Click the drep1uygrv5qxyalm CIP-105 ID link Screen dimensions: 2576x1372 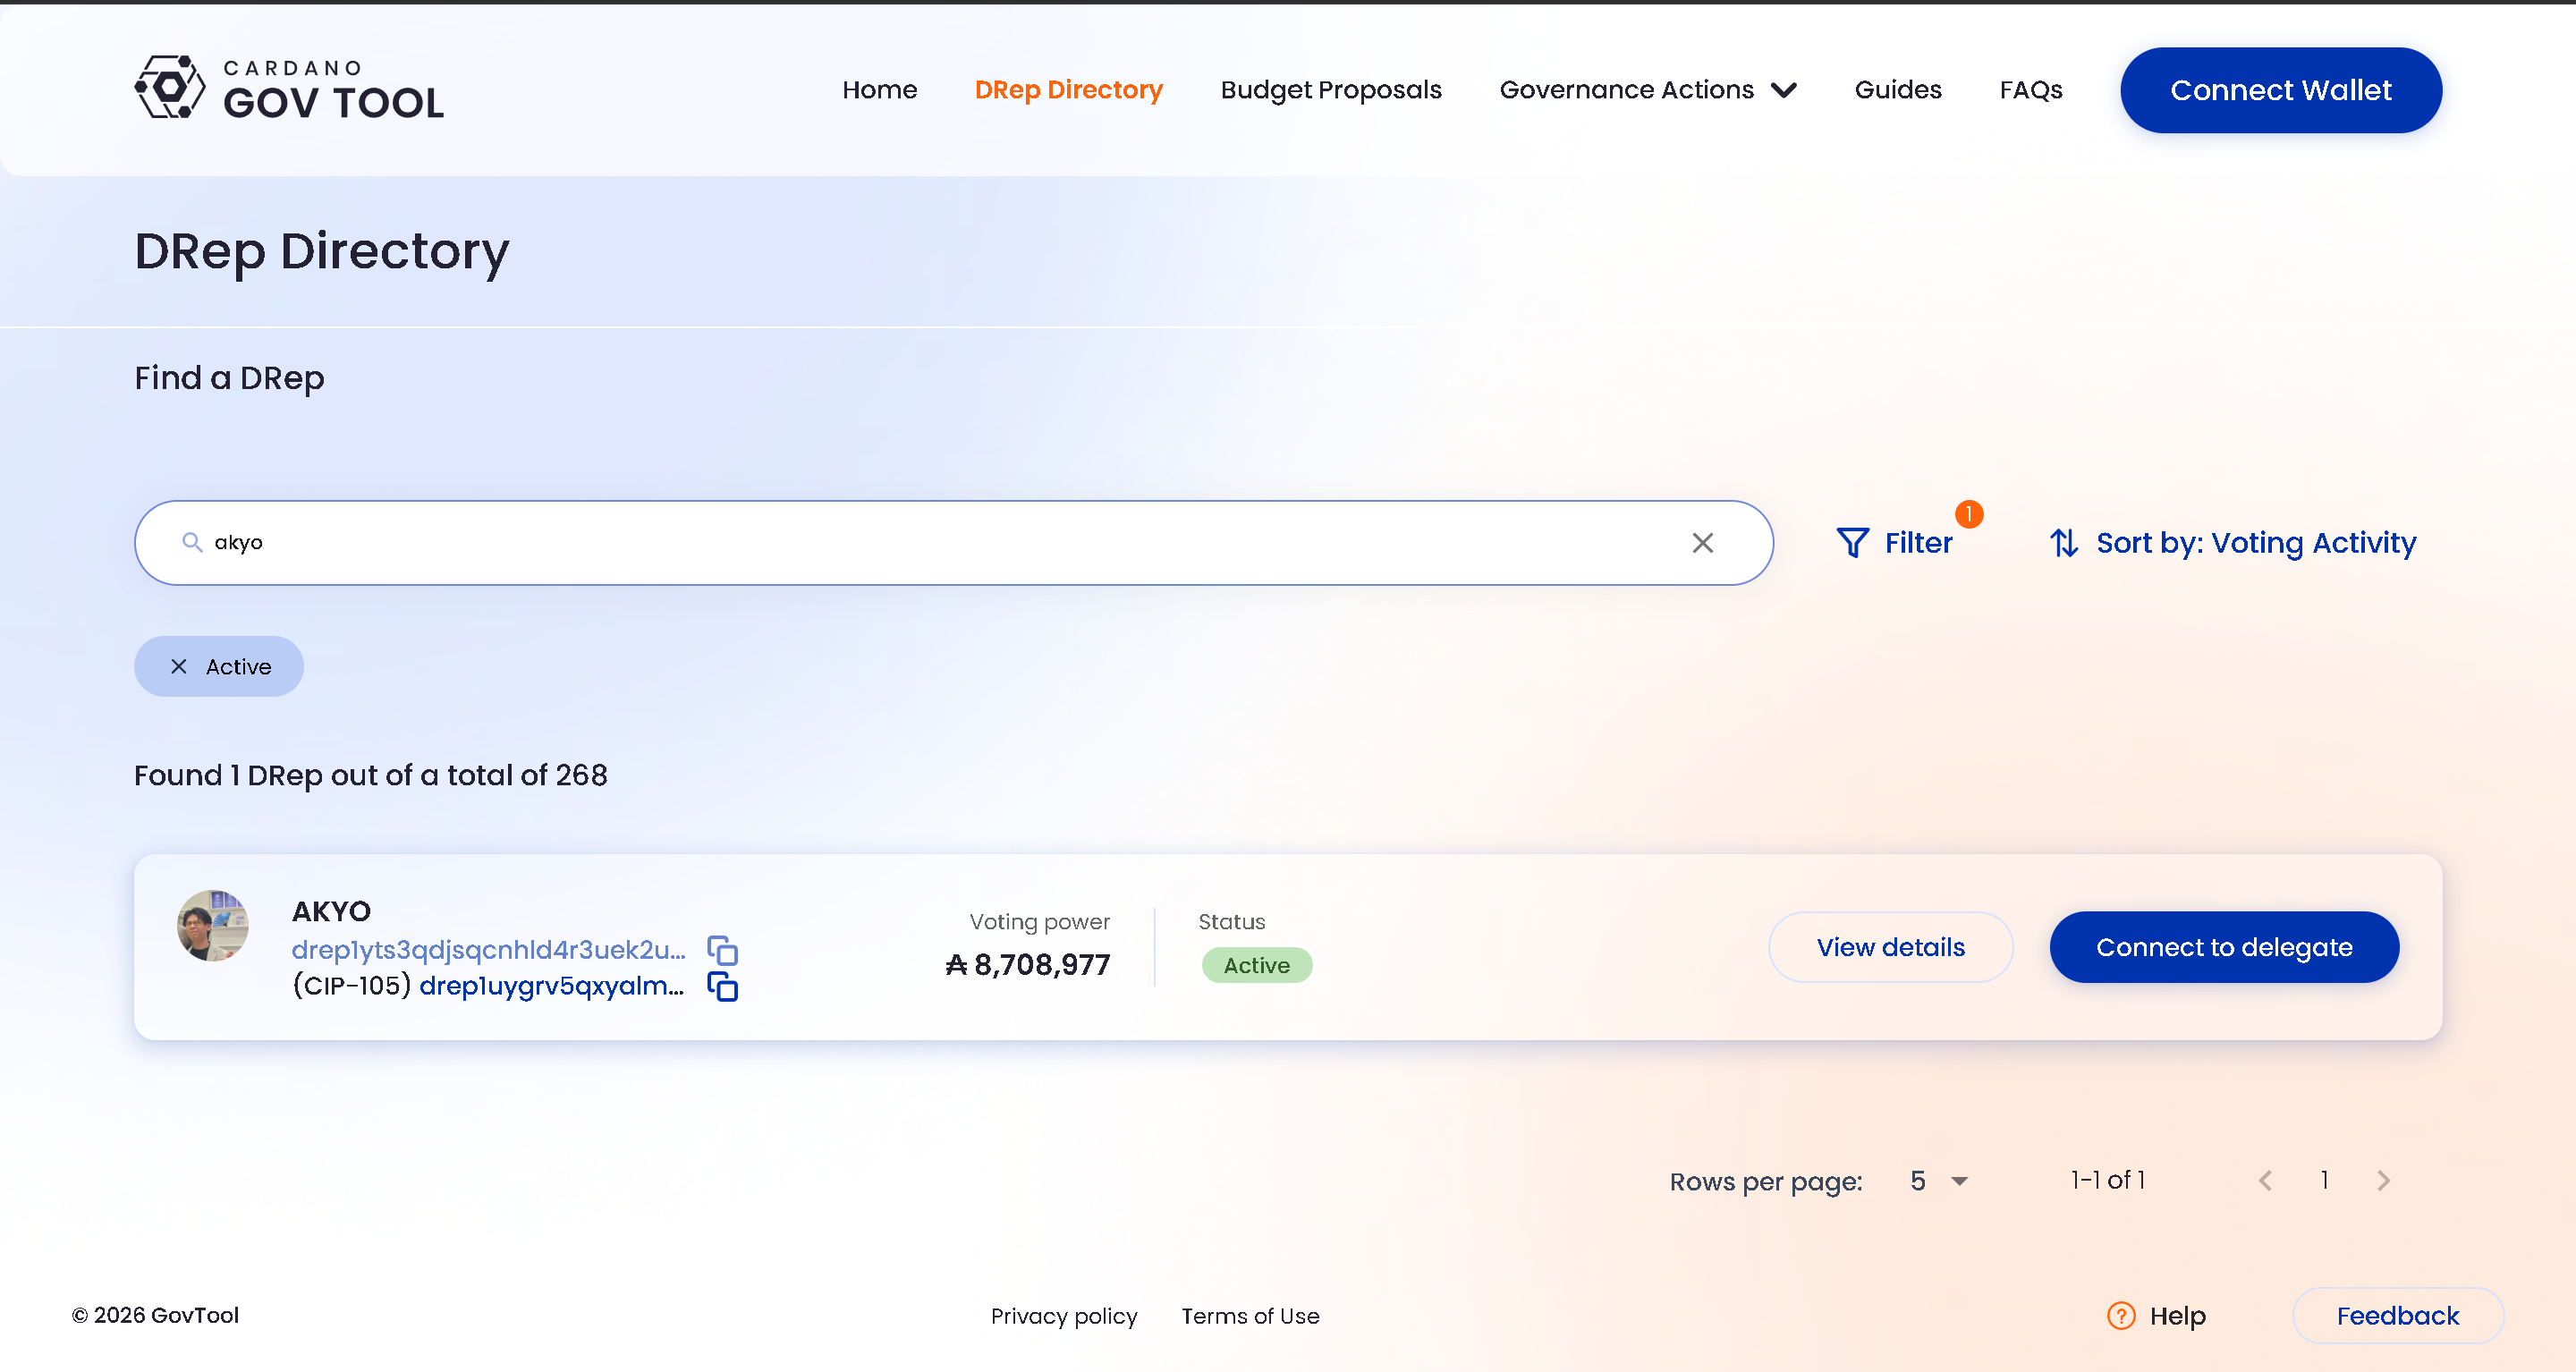551,986
